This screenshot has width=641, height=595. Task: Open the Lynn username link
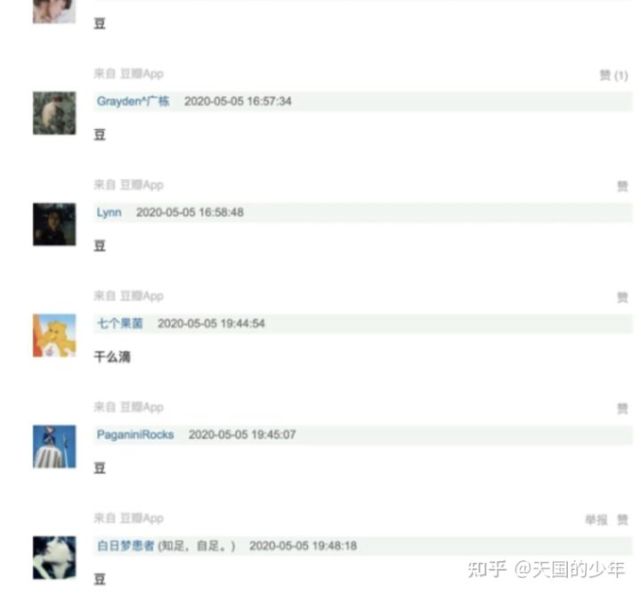(109, 212)
